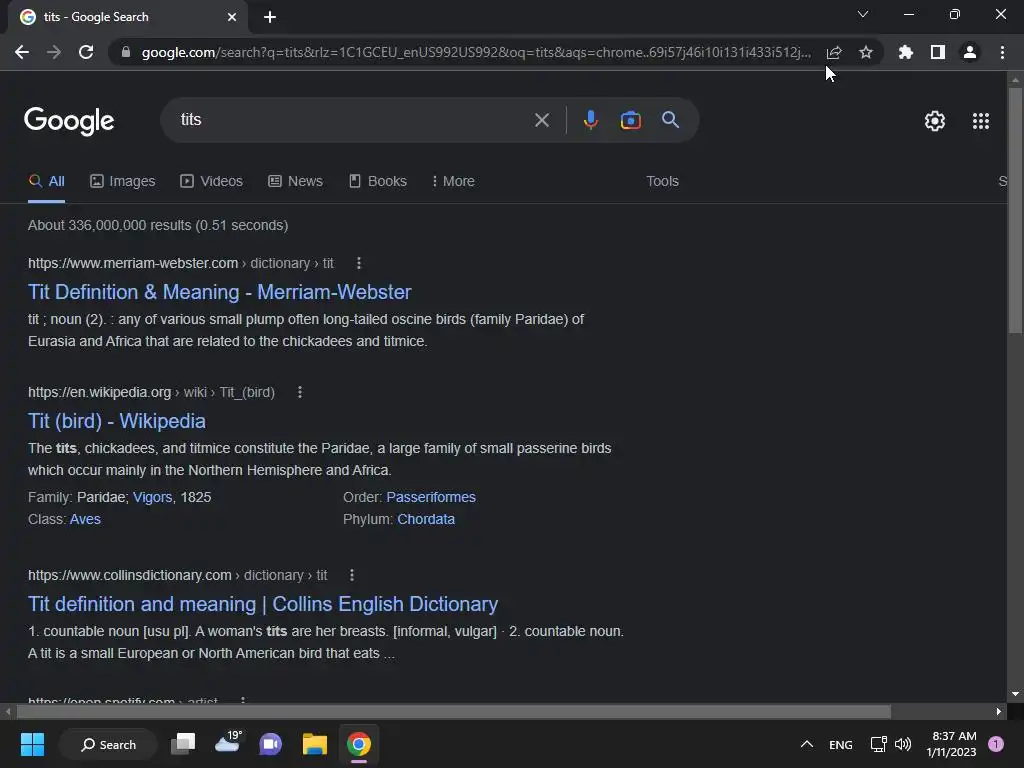Open volume control in system tray
This screenshot has height=768, width=1024.
tap(903, 744)
